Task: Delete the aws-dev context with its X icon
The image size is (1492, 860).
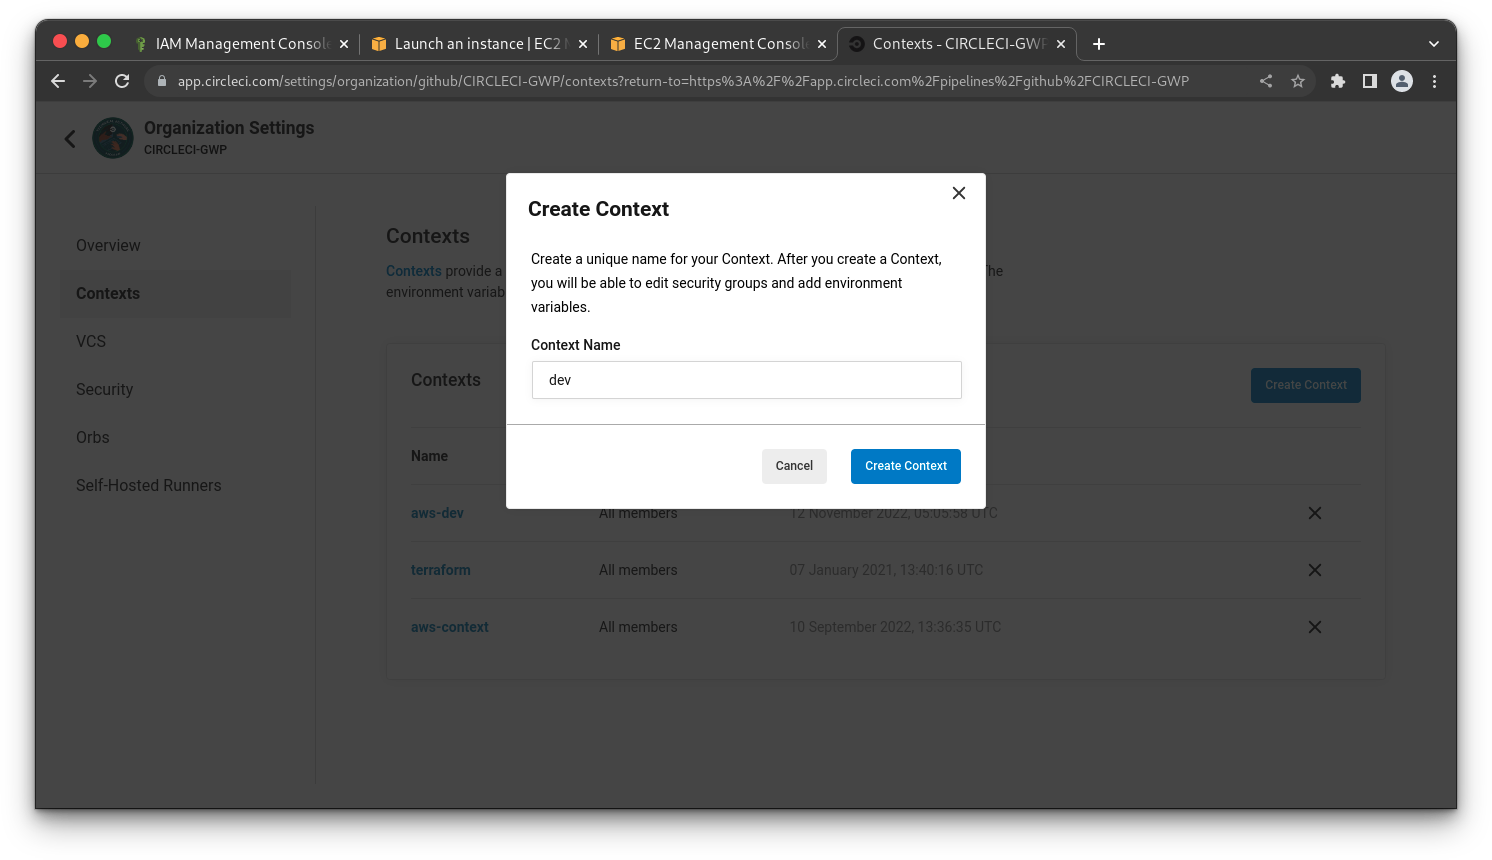Action: [1314, 513]
